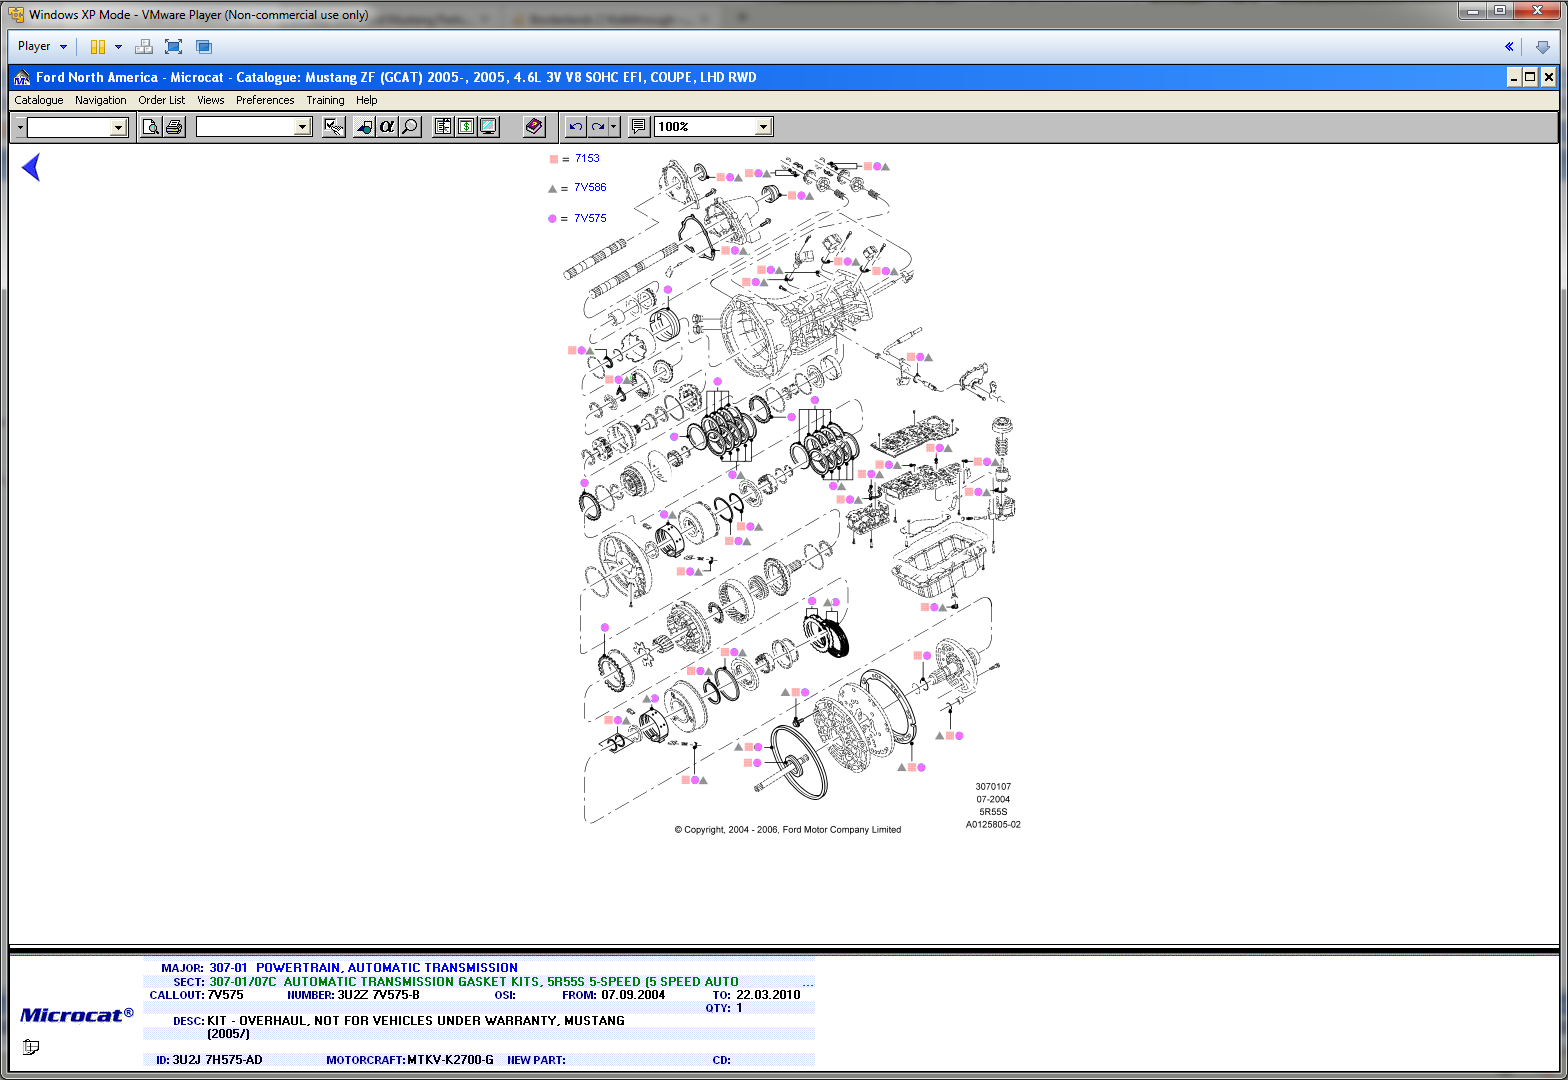Select the magnifying glass search tool
The height and width of the screenshot is (1080, 1568).
pyautogui.click(x=410, y=127)
